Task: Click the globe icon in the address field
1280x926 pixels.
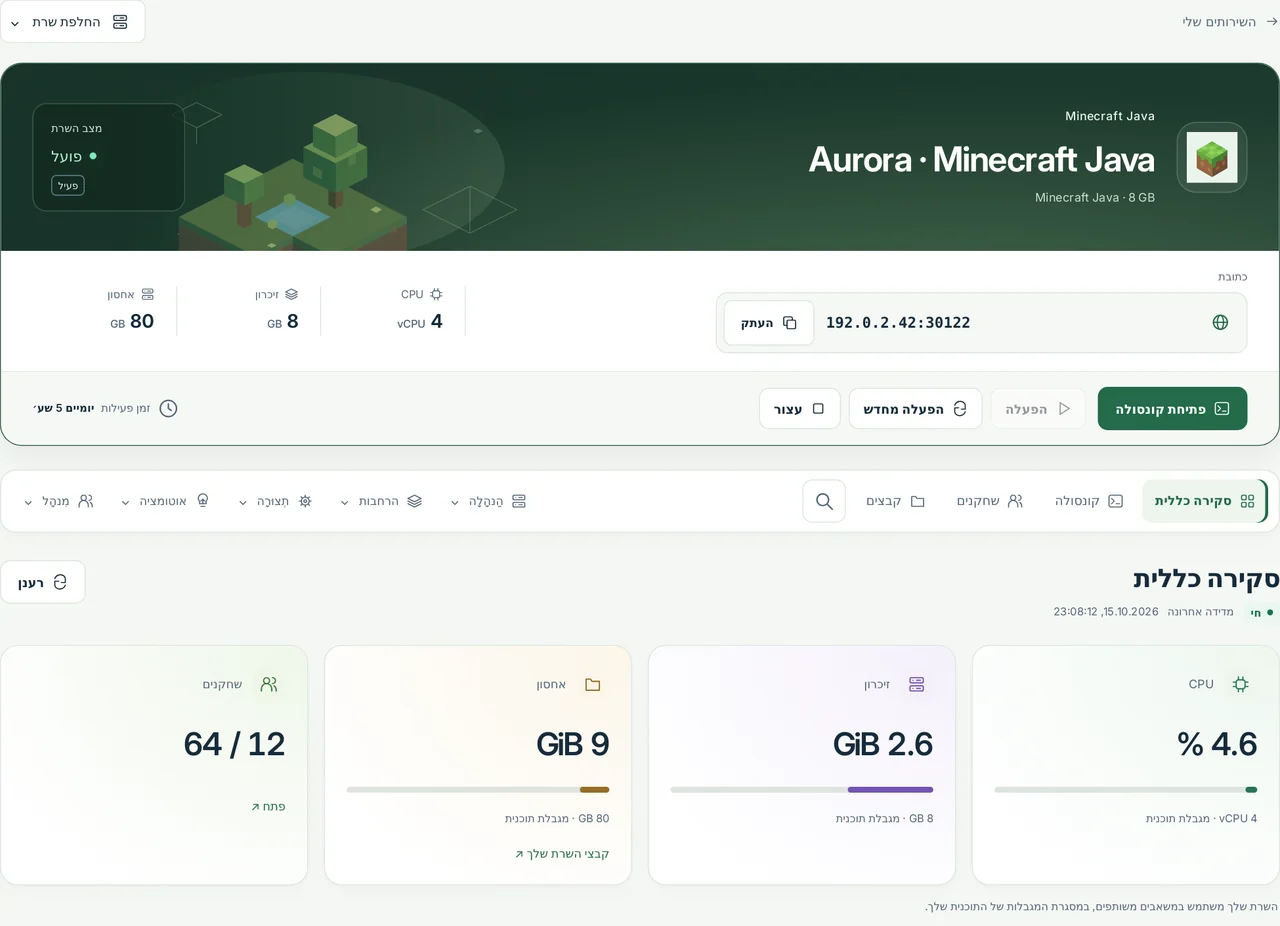Action: tap(1220, 322)
